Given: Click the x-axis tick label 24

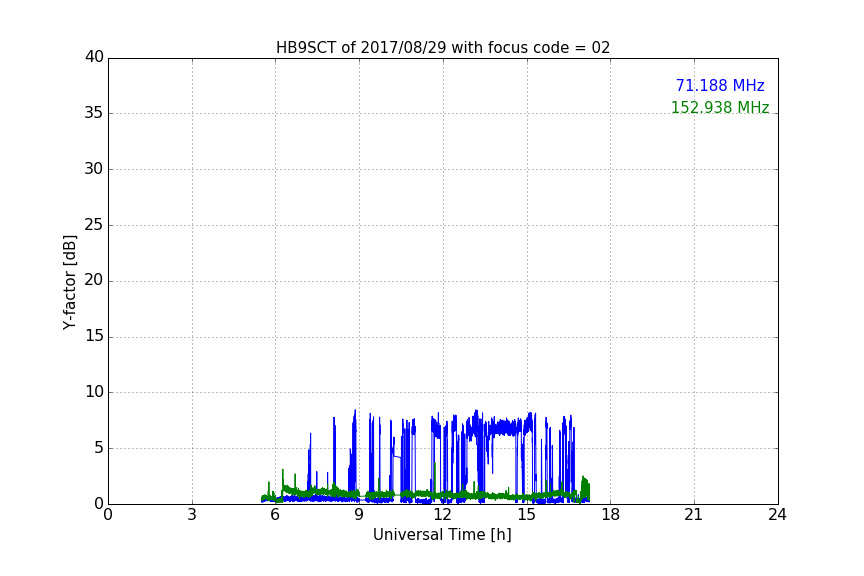Looking at the screenshot, I should pyautogui.click(x=777, y=515).
